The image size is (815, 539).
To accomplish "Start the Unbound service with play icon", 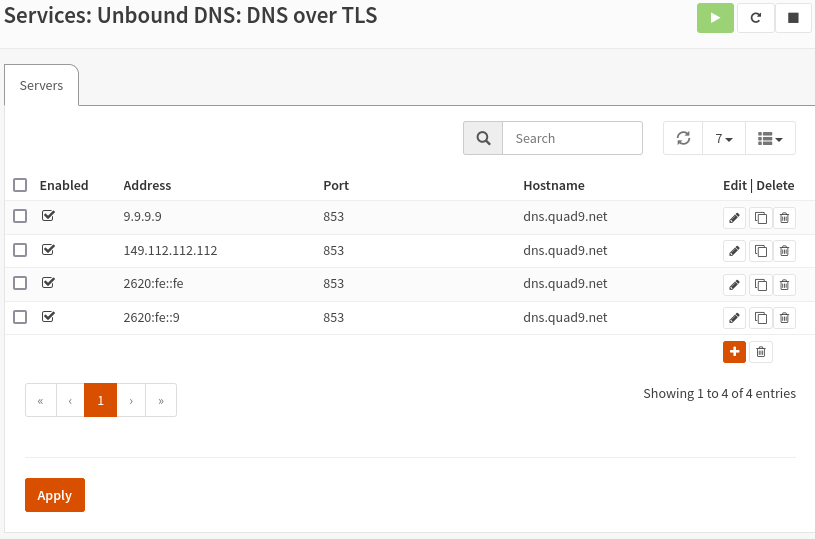I will (x=715, y=18).
